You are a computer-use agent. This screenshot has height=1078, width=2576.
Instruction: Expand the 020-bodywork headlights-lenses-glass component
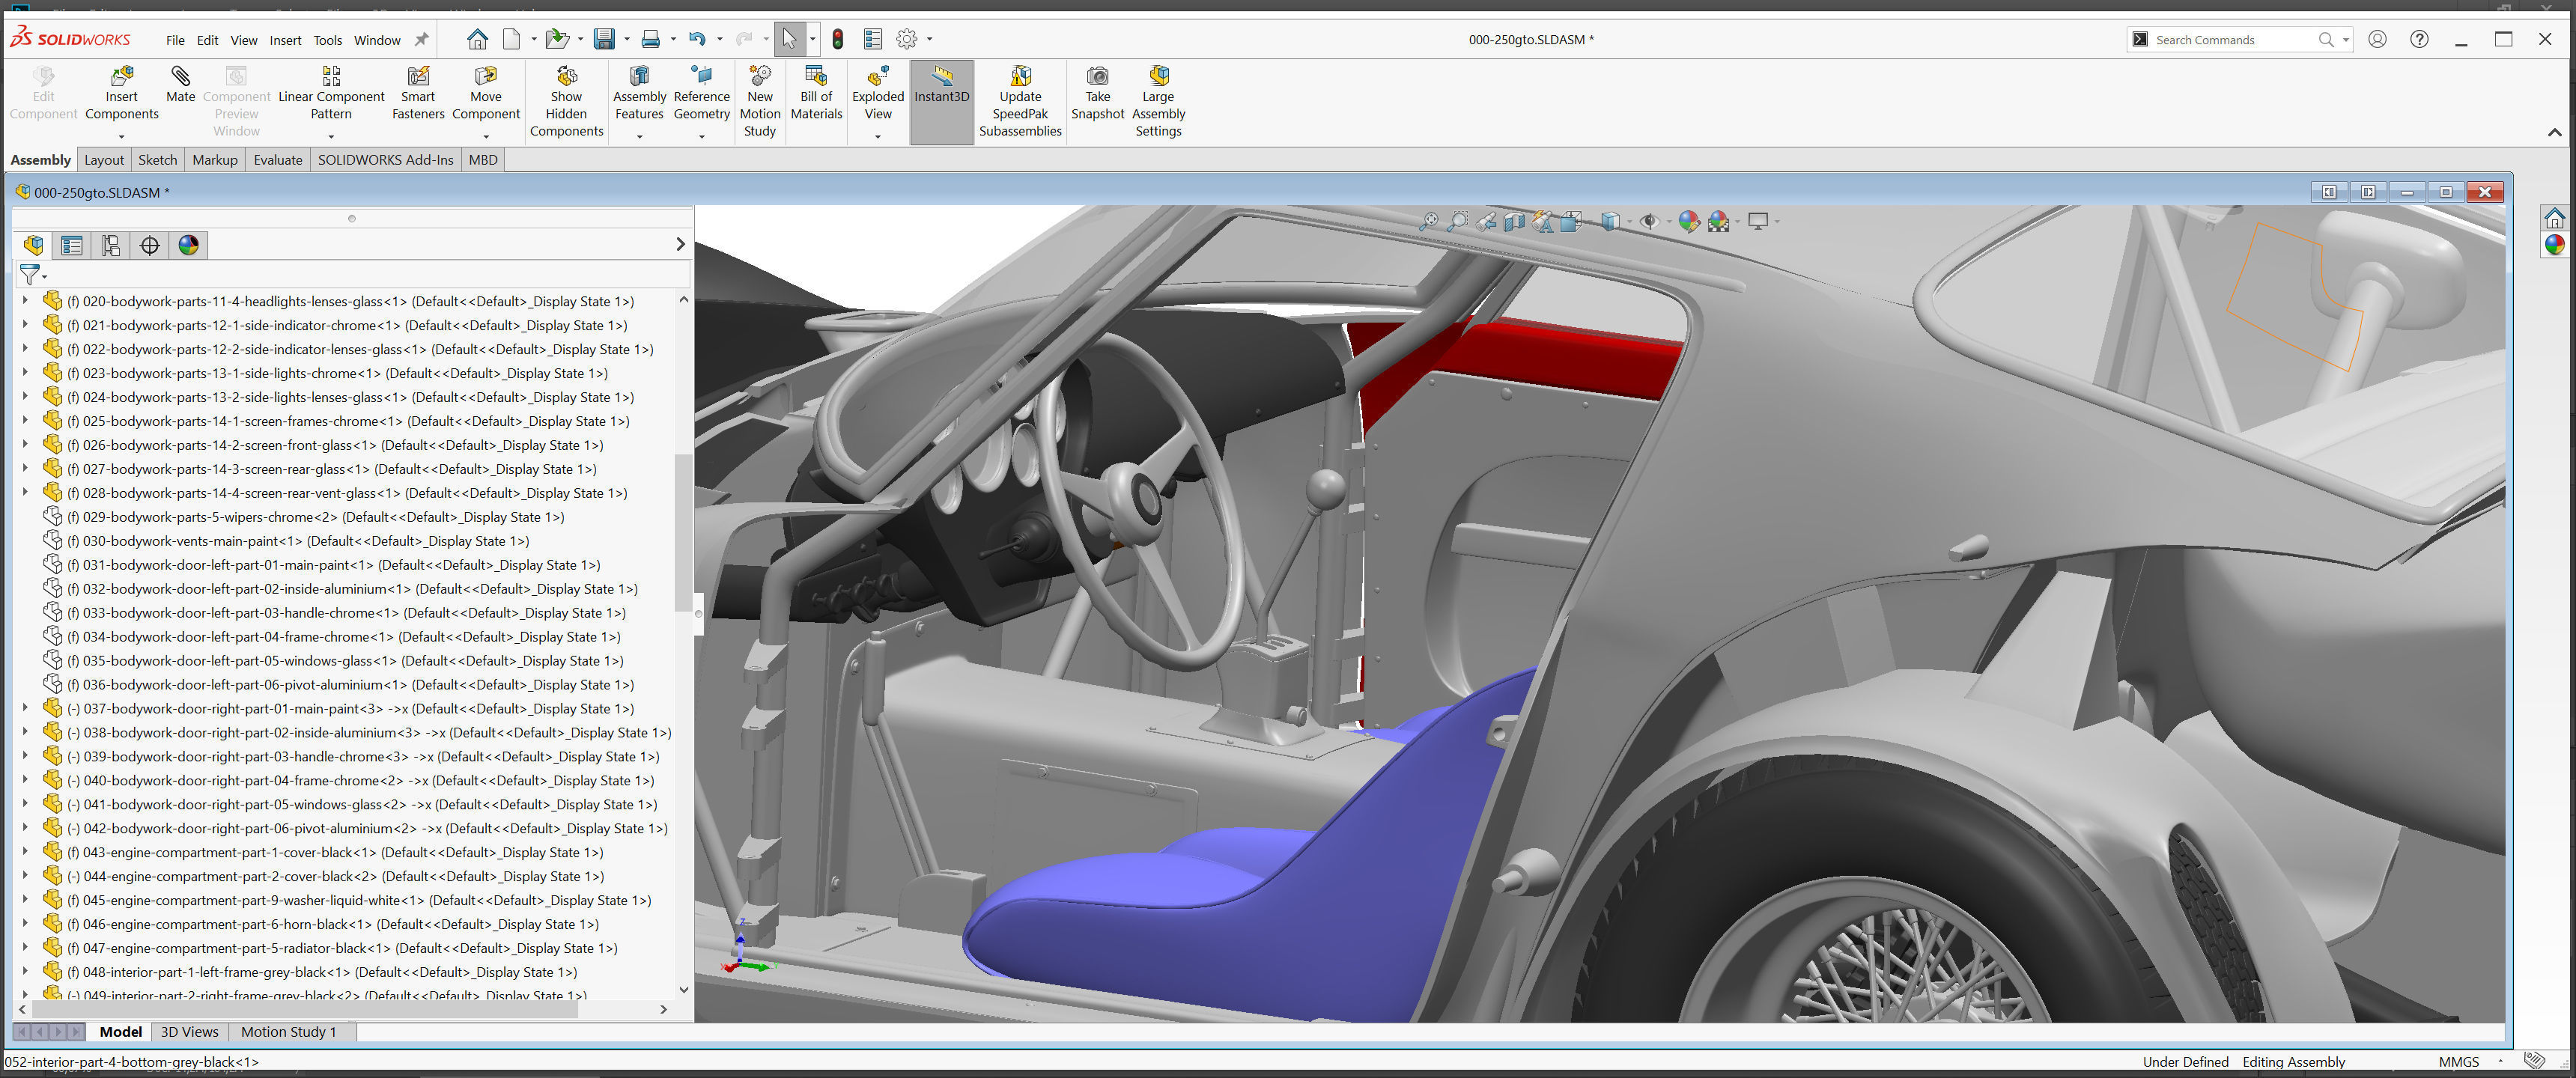tap(25, 301)
